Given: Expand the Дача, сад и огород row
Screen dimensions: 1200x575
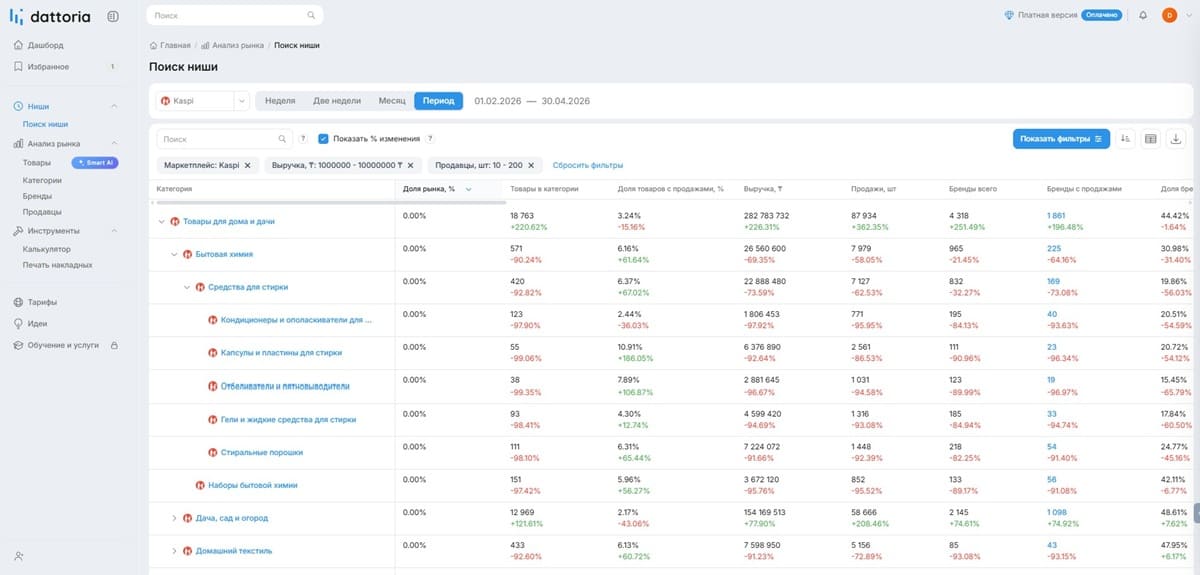Looking at the screenshot, I should pyautogui.click(x=174, y=518).
